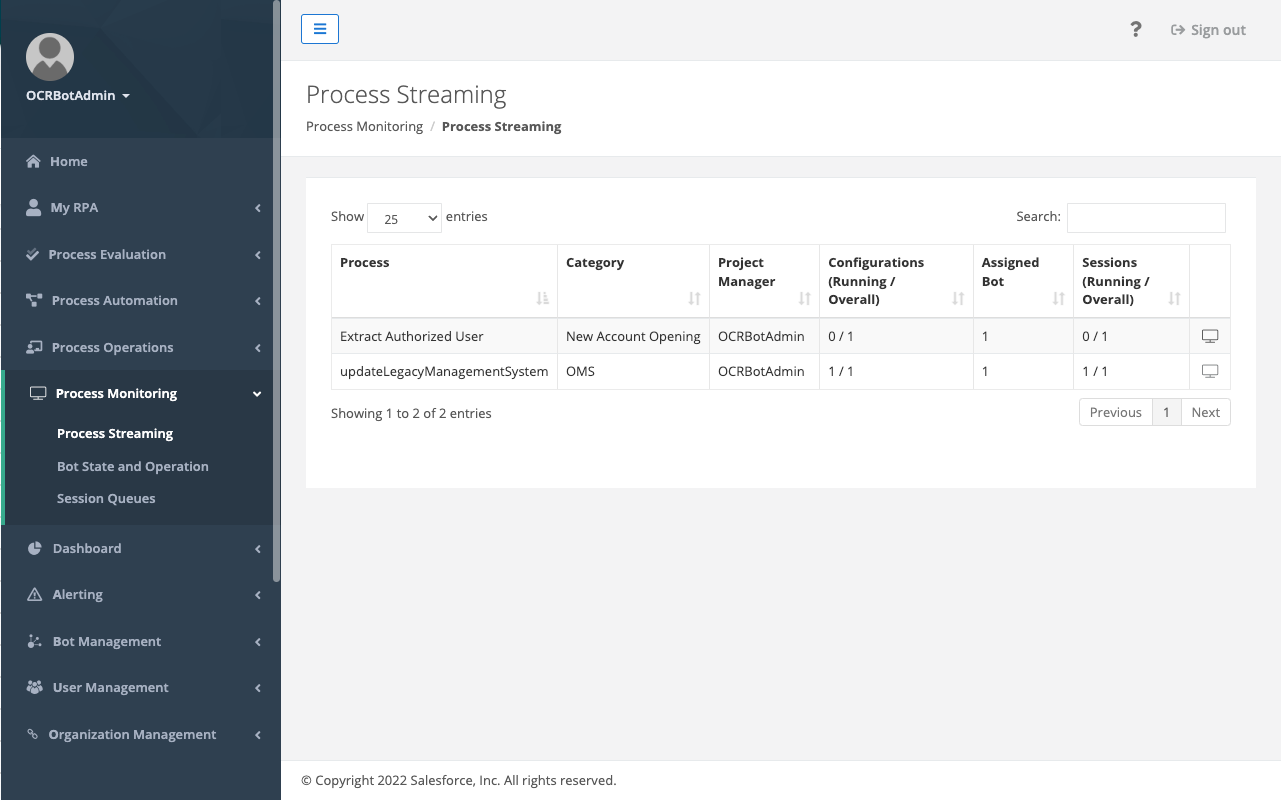Click the user avatar picture

[50, 57]
